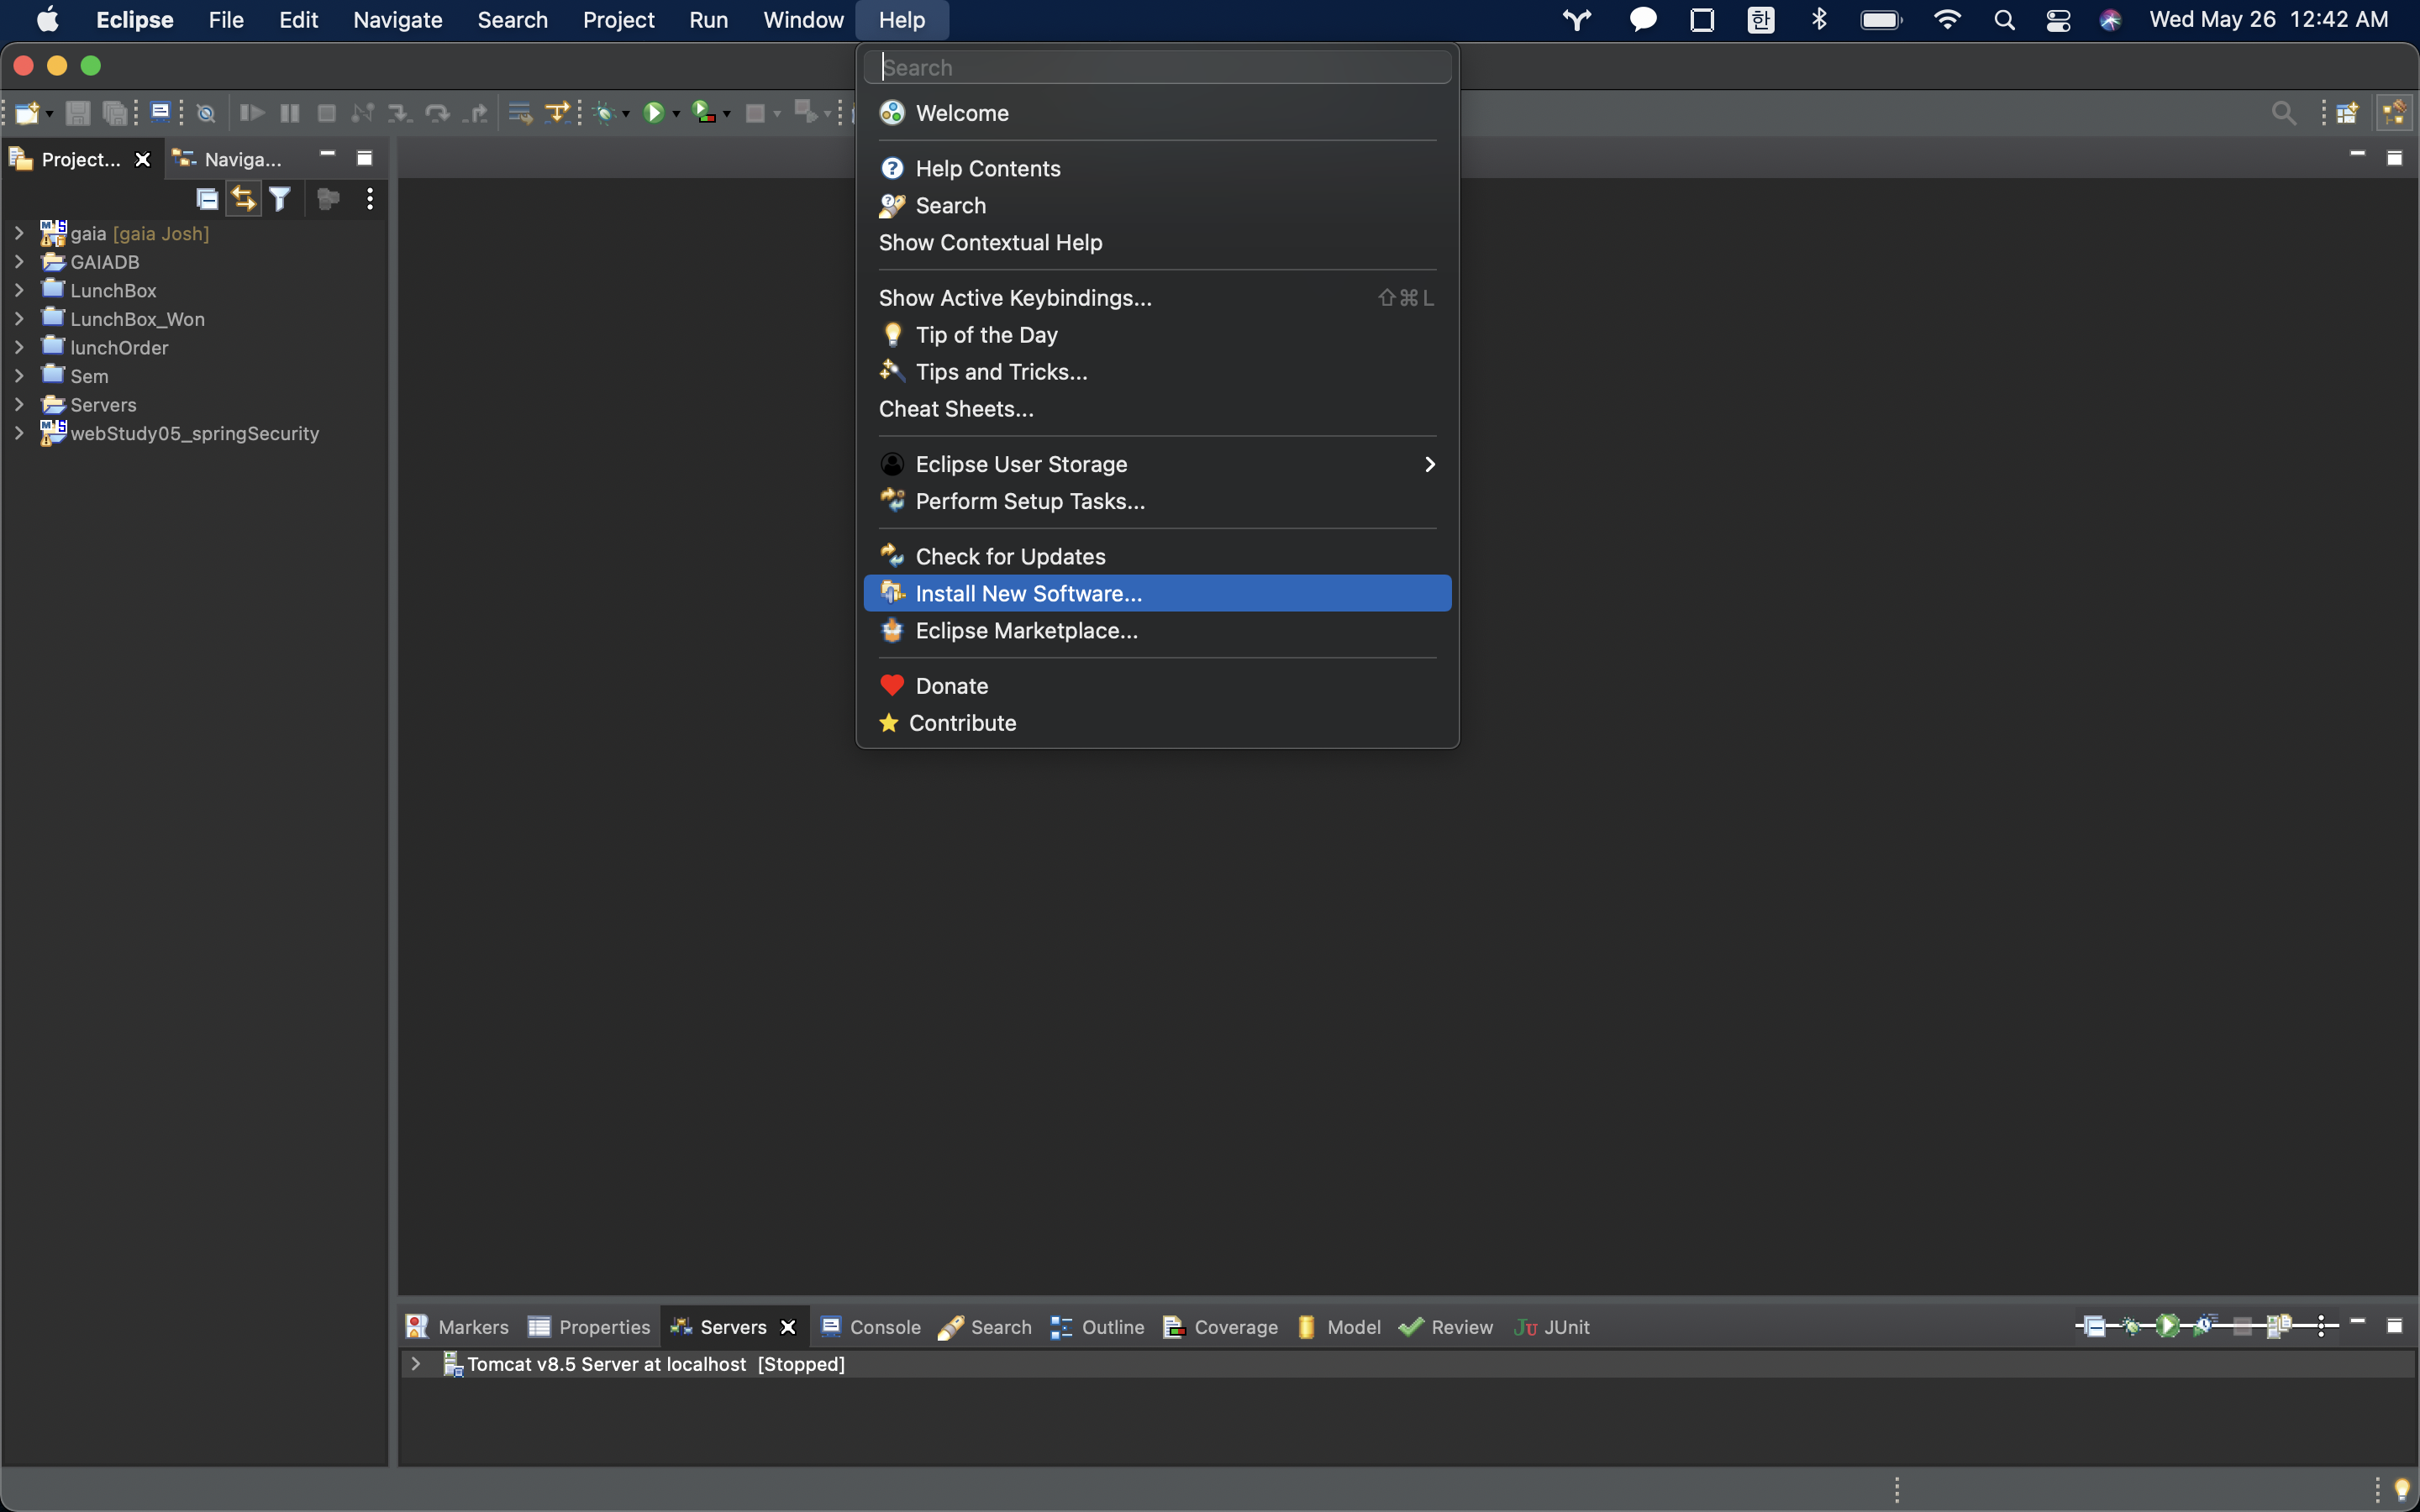Viewport: 2420px width, 1512px height.
Task: Click the green Run launch icon
Action: point(653,113)
